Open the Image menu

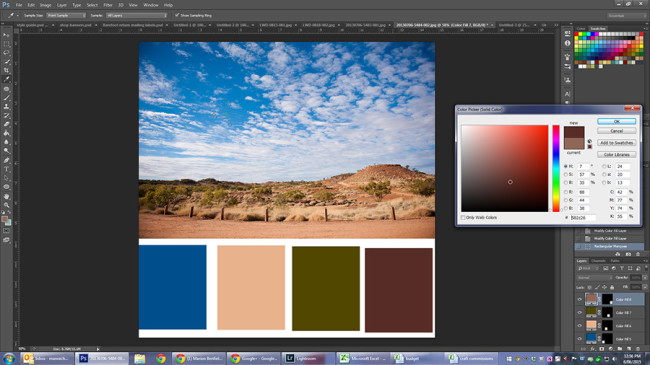[45, 5]
